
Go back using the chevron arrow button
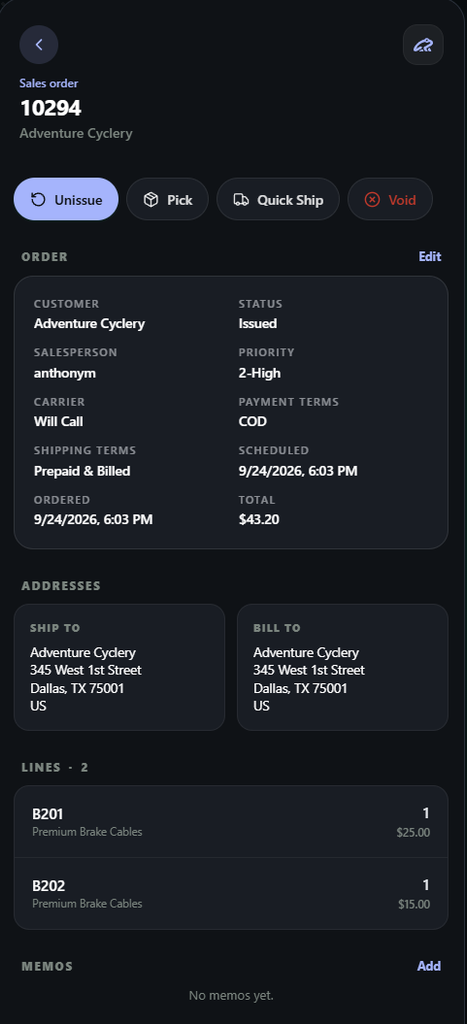39,44
